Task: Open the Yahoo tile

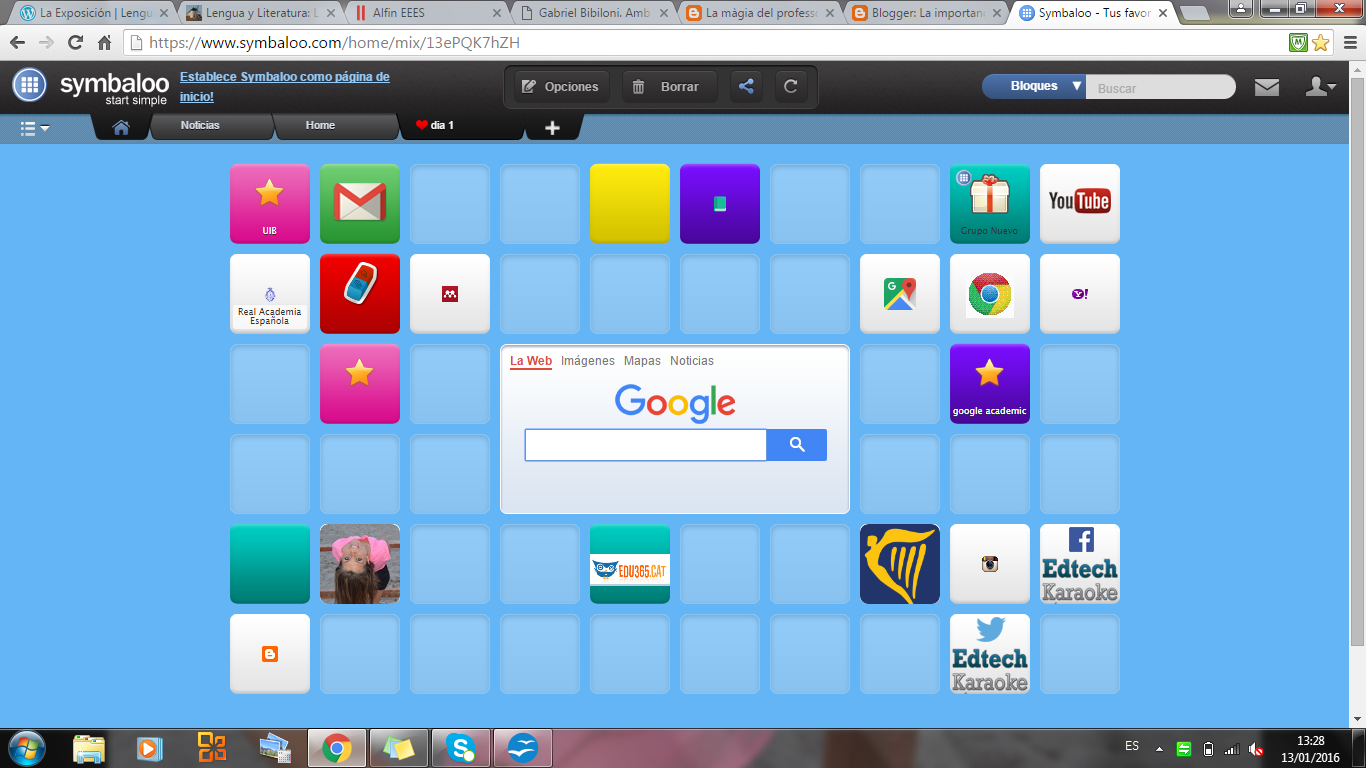Action: [1080, 293]
